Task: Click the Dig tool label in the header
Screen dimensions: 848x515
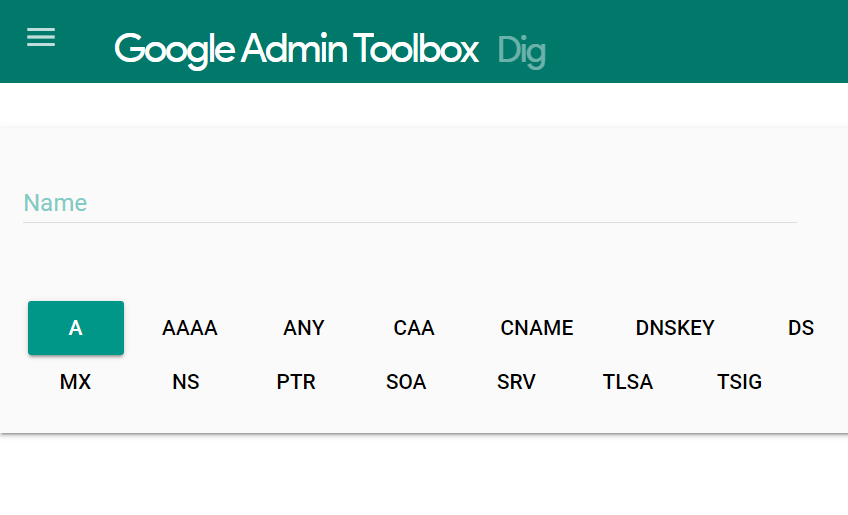Action: 521,52
